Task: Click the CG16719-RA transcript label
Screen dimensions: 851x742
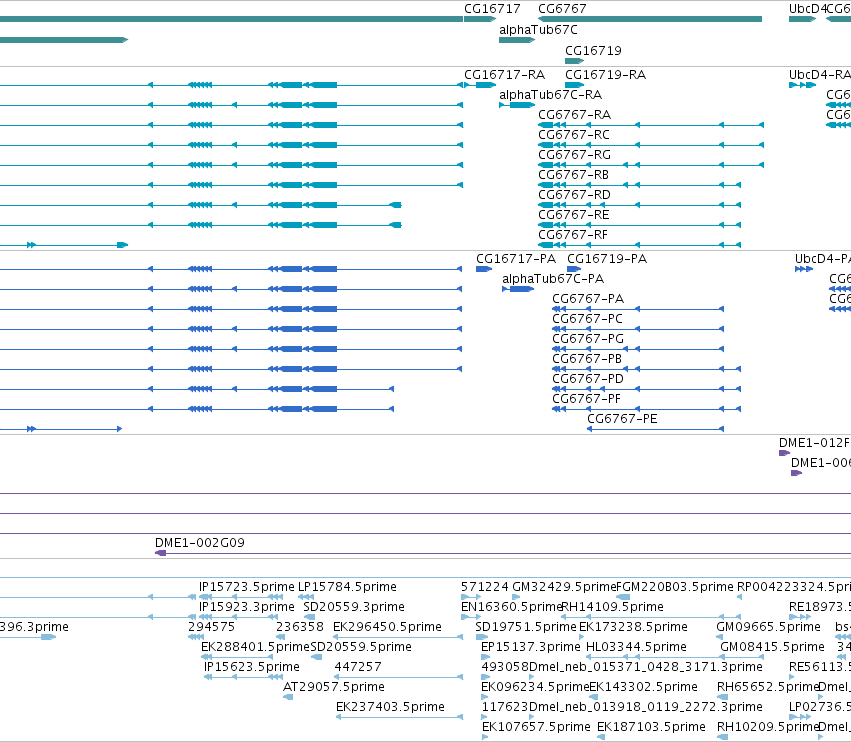Action: coord(605,75)
